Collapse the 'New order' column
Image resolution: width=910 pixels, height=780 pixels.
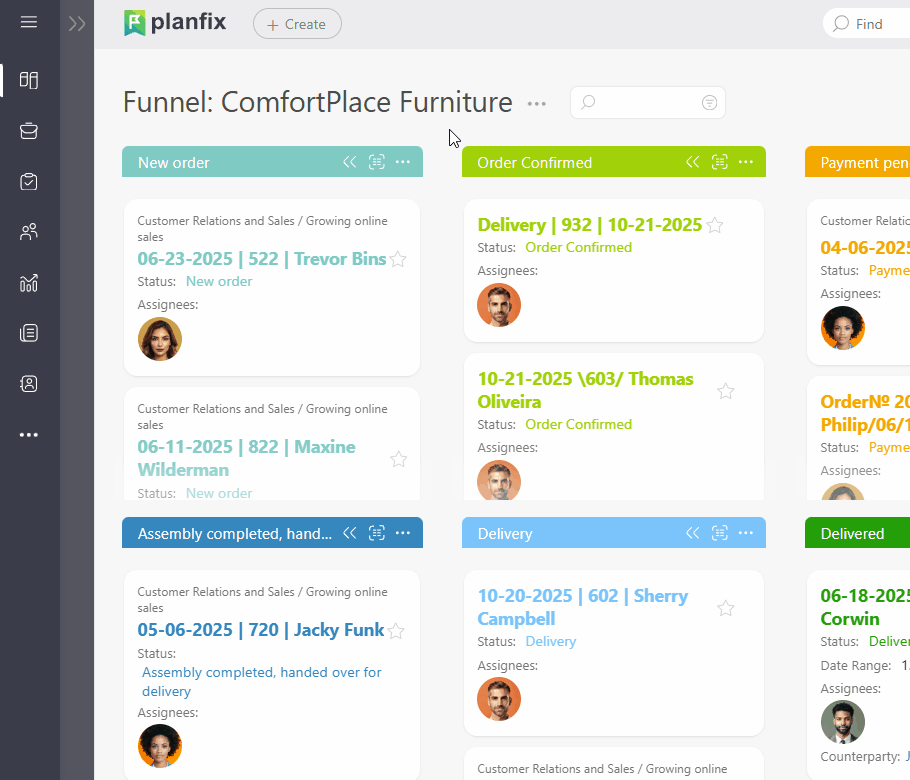click(x=349, y=161)
